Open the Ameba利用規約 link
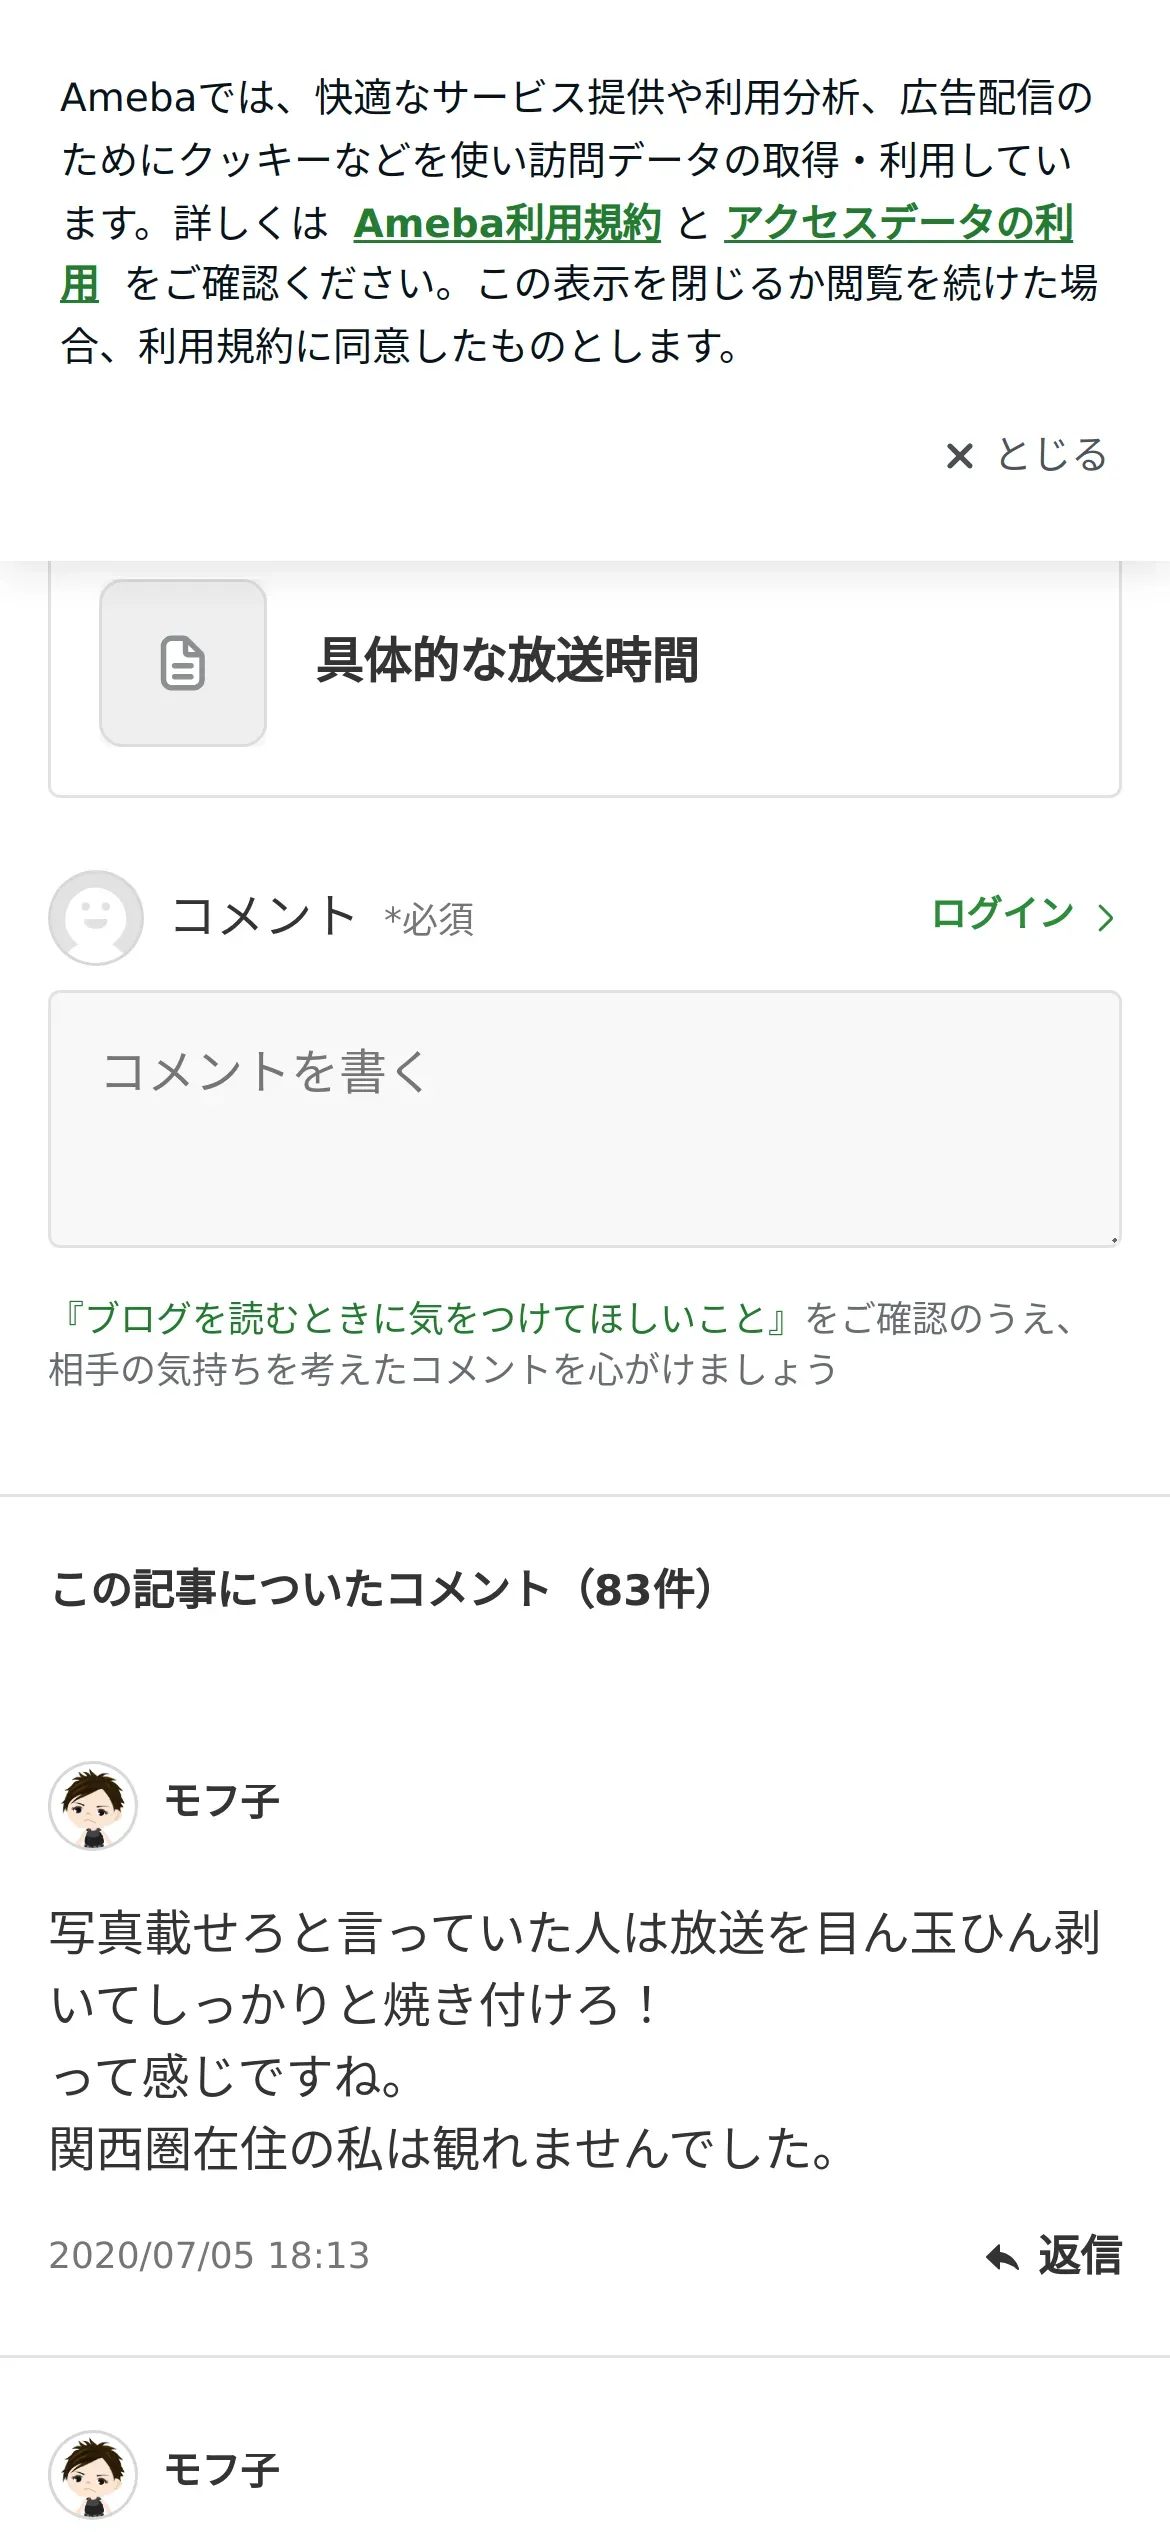Viewport: 1170px width, 2532px height. pyautogui.click(x=507, y=223)
